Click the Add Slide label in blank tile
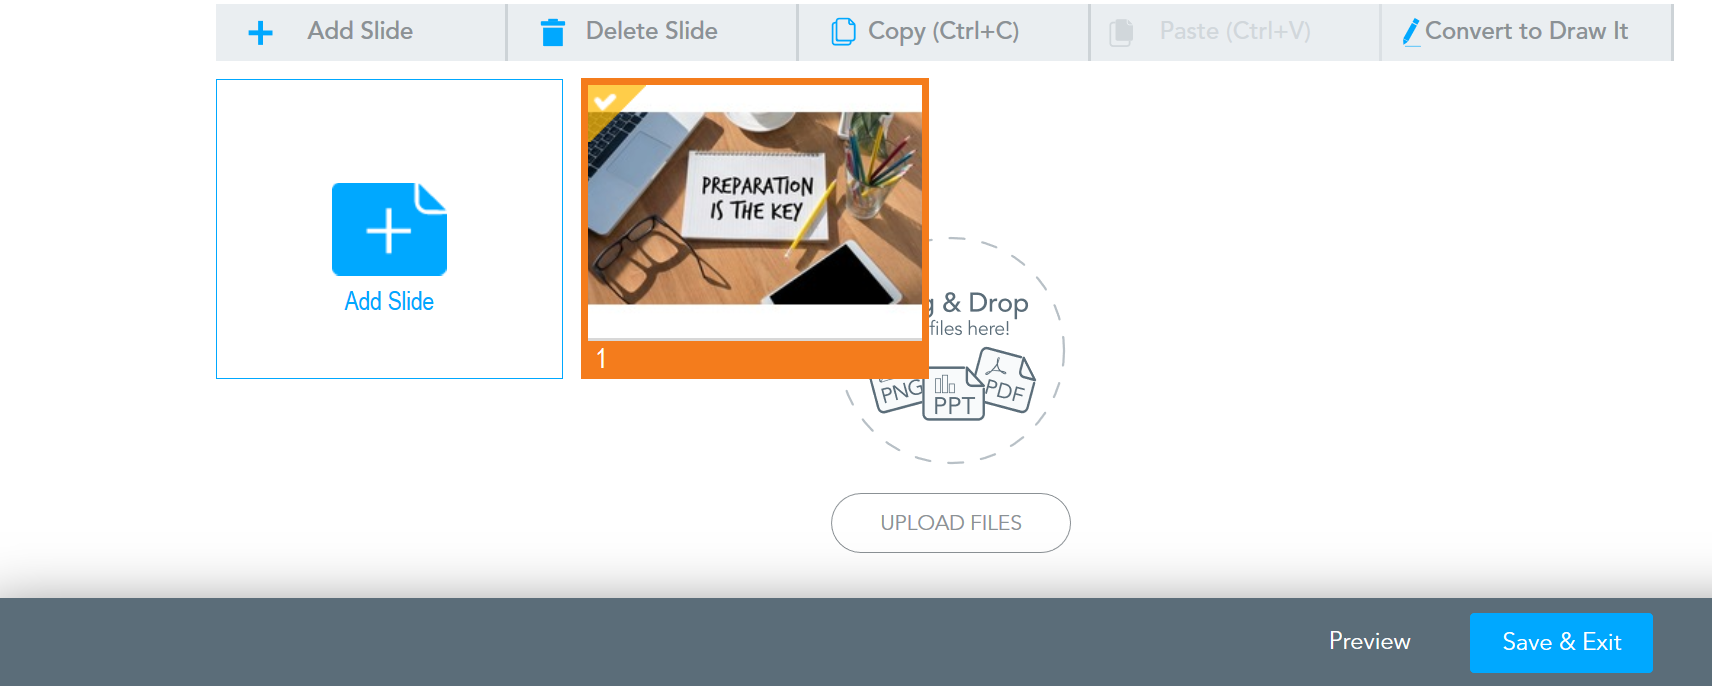Viewport: 1712px width, 686px height. [x=389, y=301]
